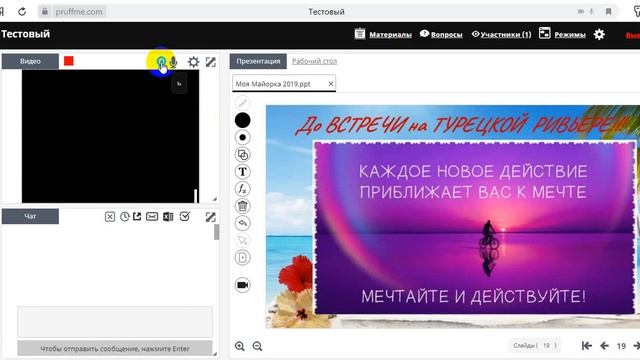The image size is (640, 360).
Task: Close the Моя Майорка 2019.ppt file tab
Action: [331, 84]
